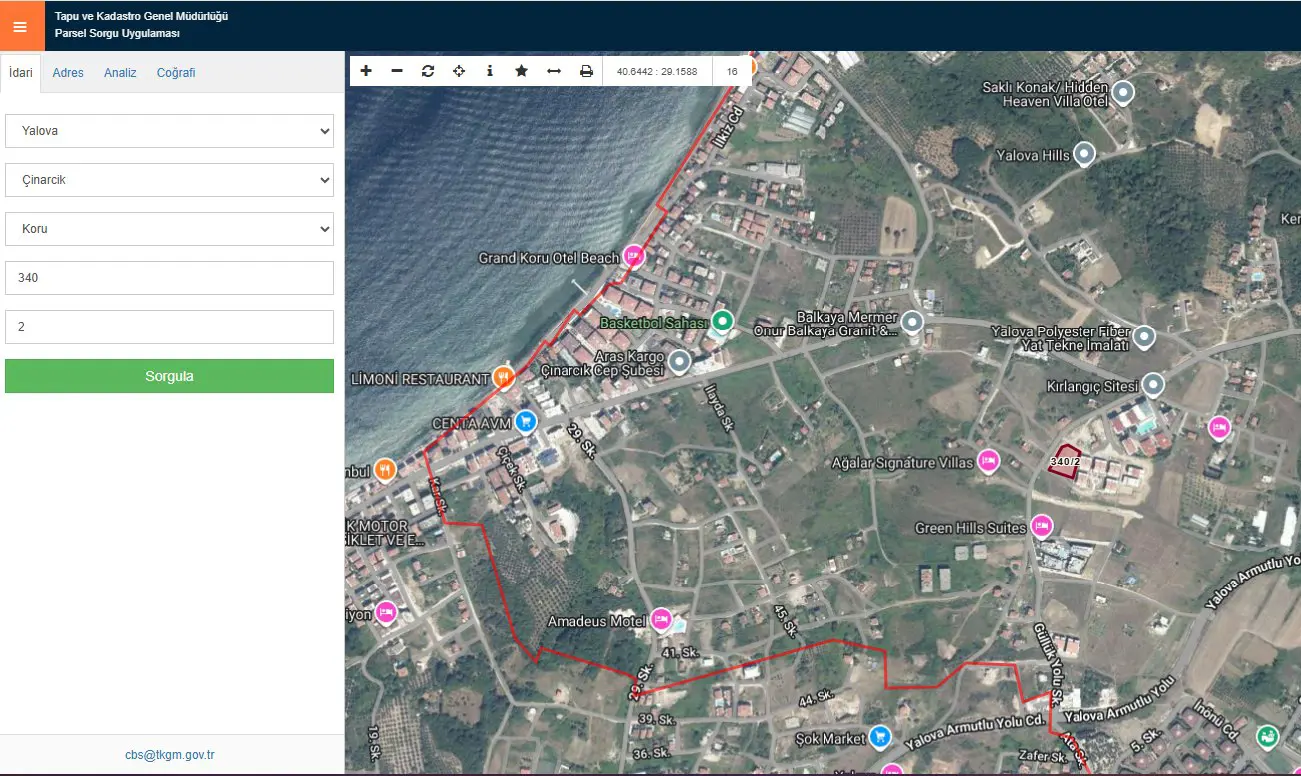The height and width of the screenshot is (776, 1301).
Task: Select the Green Hills Suites marker
Action: [1041, 526]
